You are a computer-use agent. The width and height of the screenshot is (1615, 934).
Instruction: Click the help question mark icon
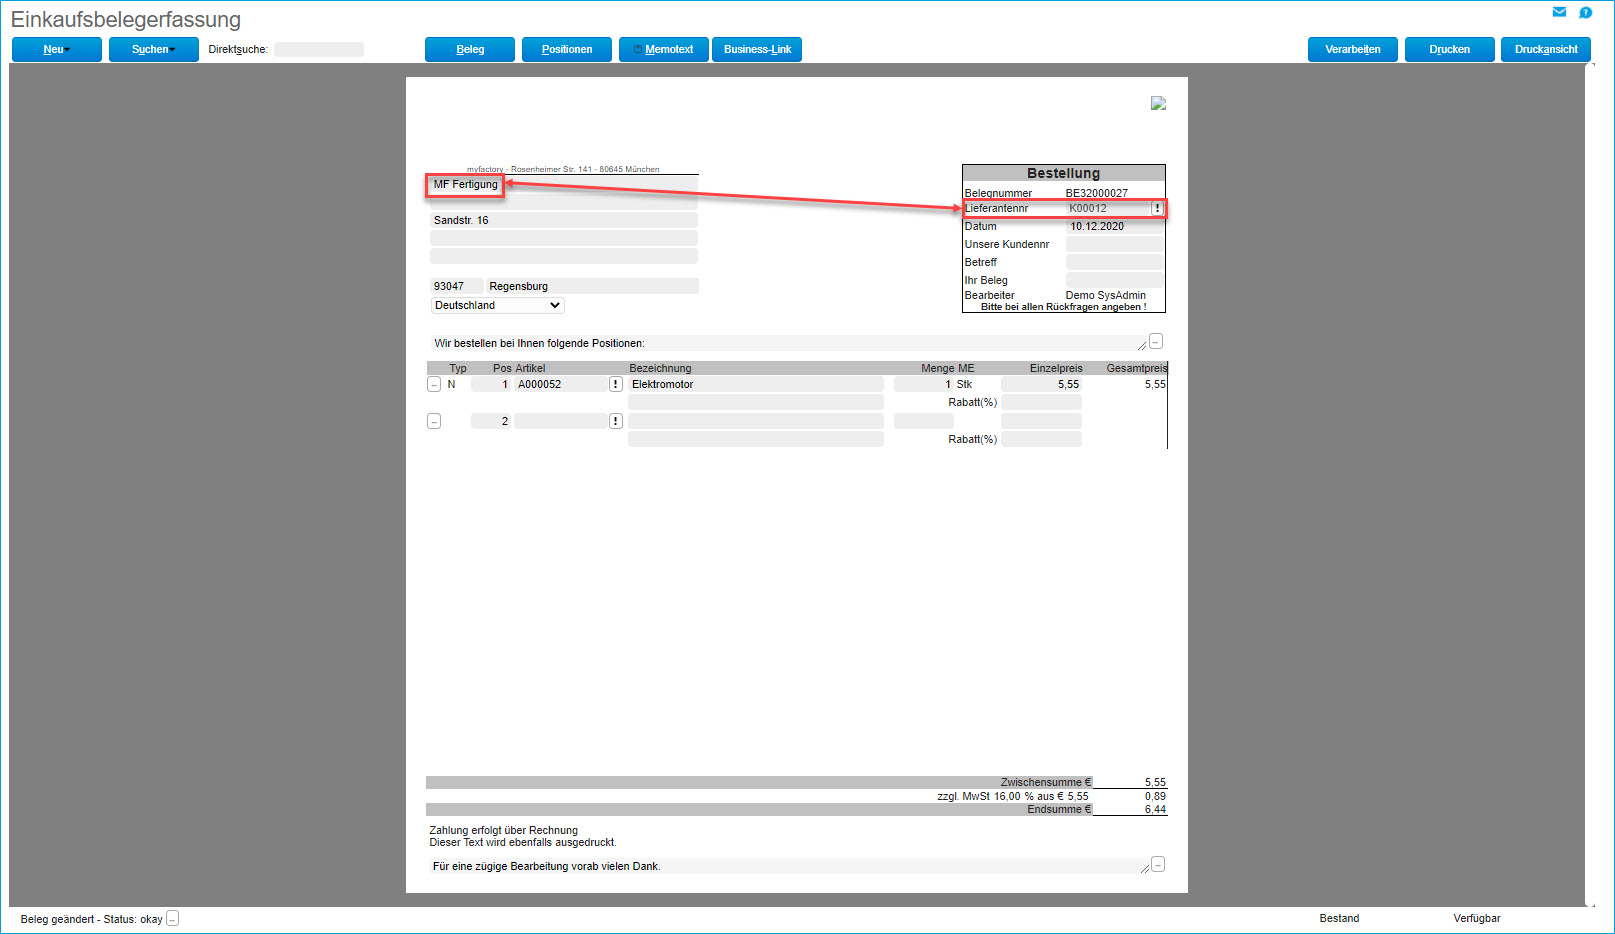[1585, 12]
